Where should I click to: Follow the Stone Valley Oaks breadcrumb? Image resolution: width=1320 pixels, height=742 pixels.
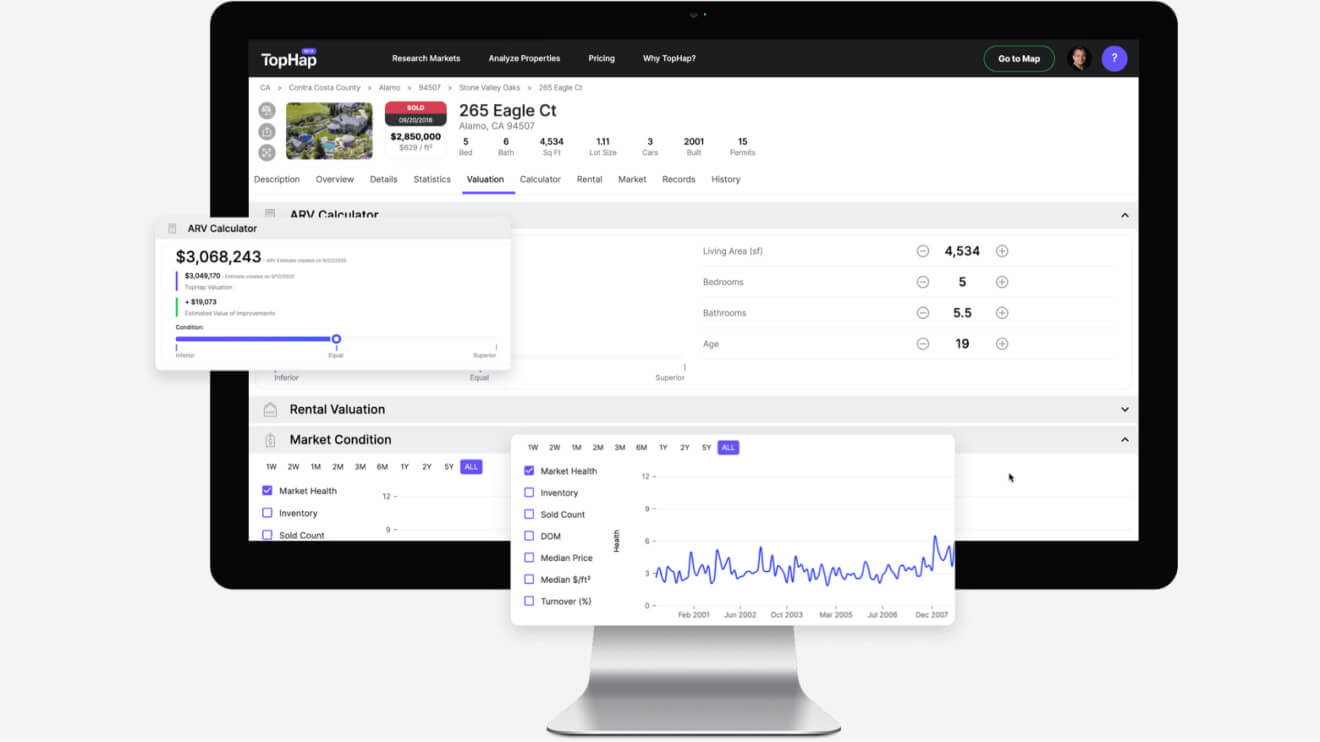[x=490, y=88]
